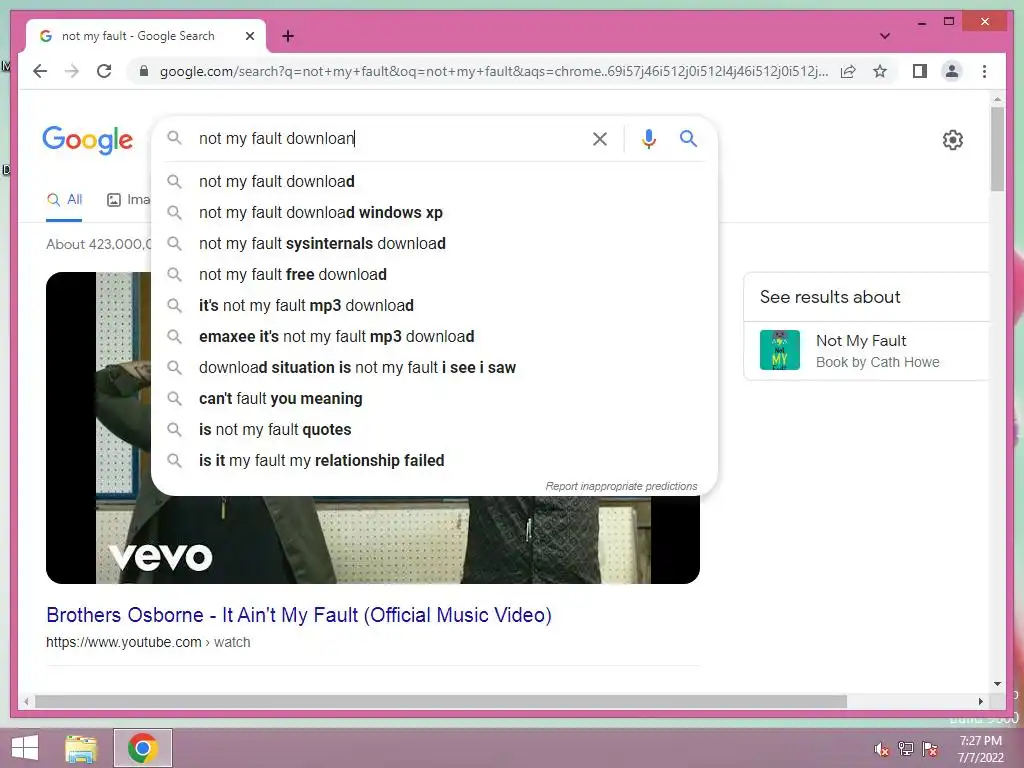This screenshot has width=1024, height=768.
Task: Open the Windows Start button
Action: pos(25,748)
